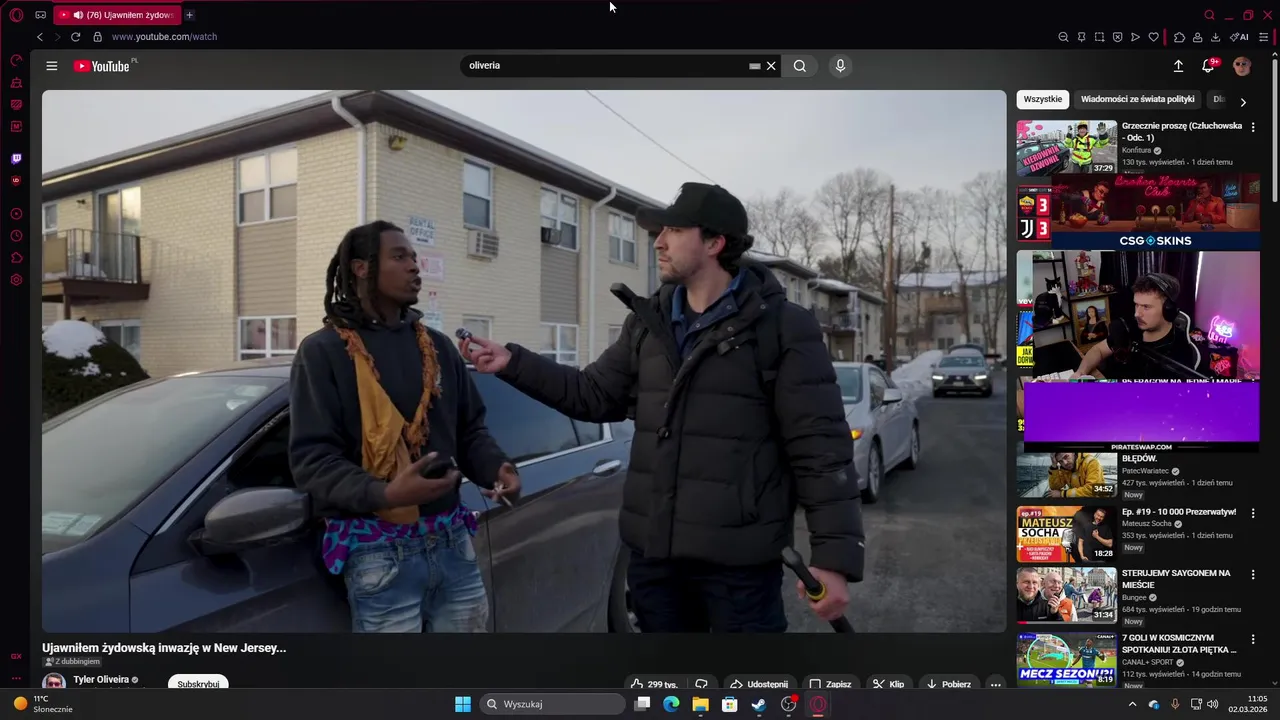Open Windows Start menu
The image size is (1280, 720).
(x=463, y=704)
